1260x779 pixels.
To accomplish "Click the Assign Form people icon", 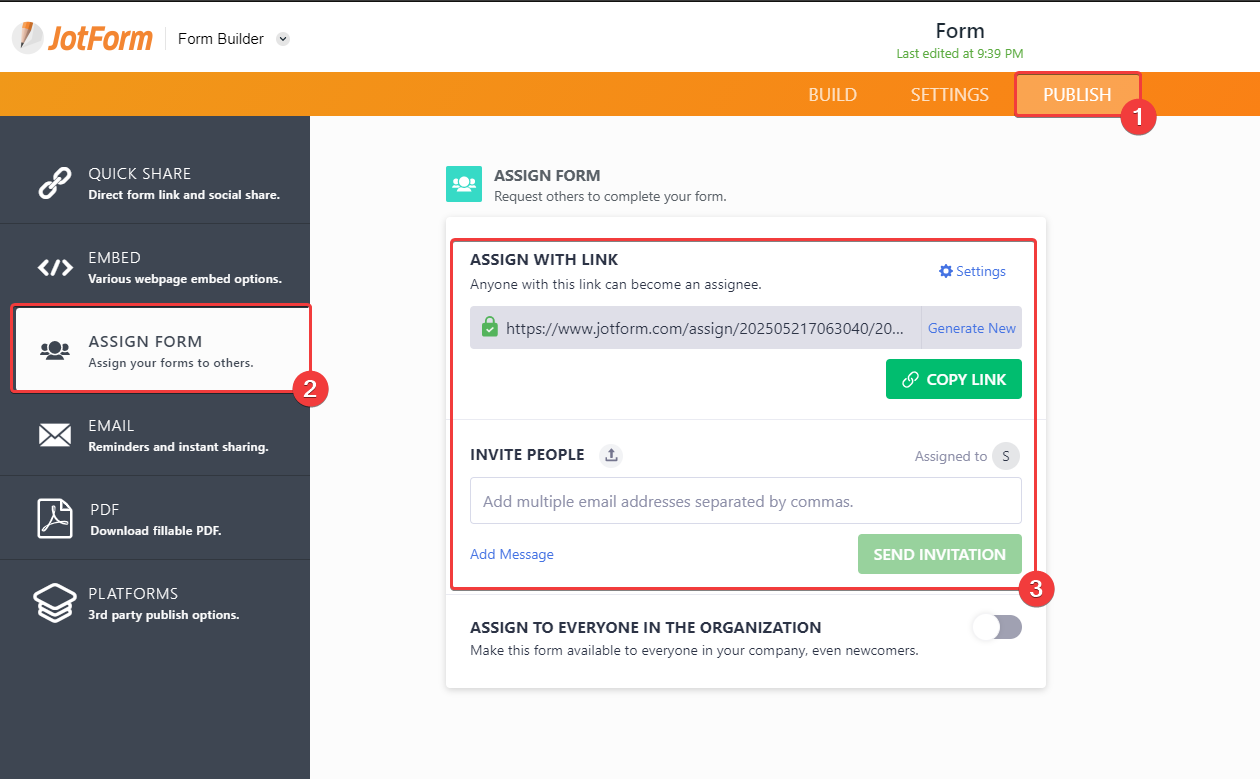I will tap(53, 348).
